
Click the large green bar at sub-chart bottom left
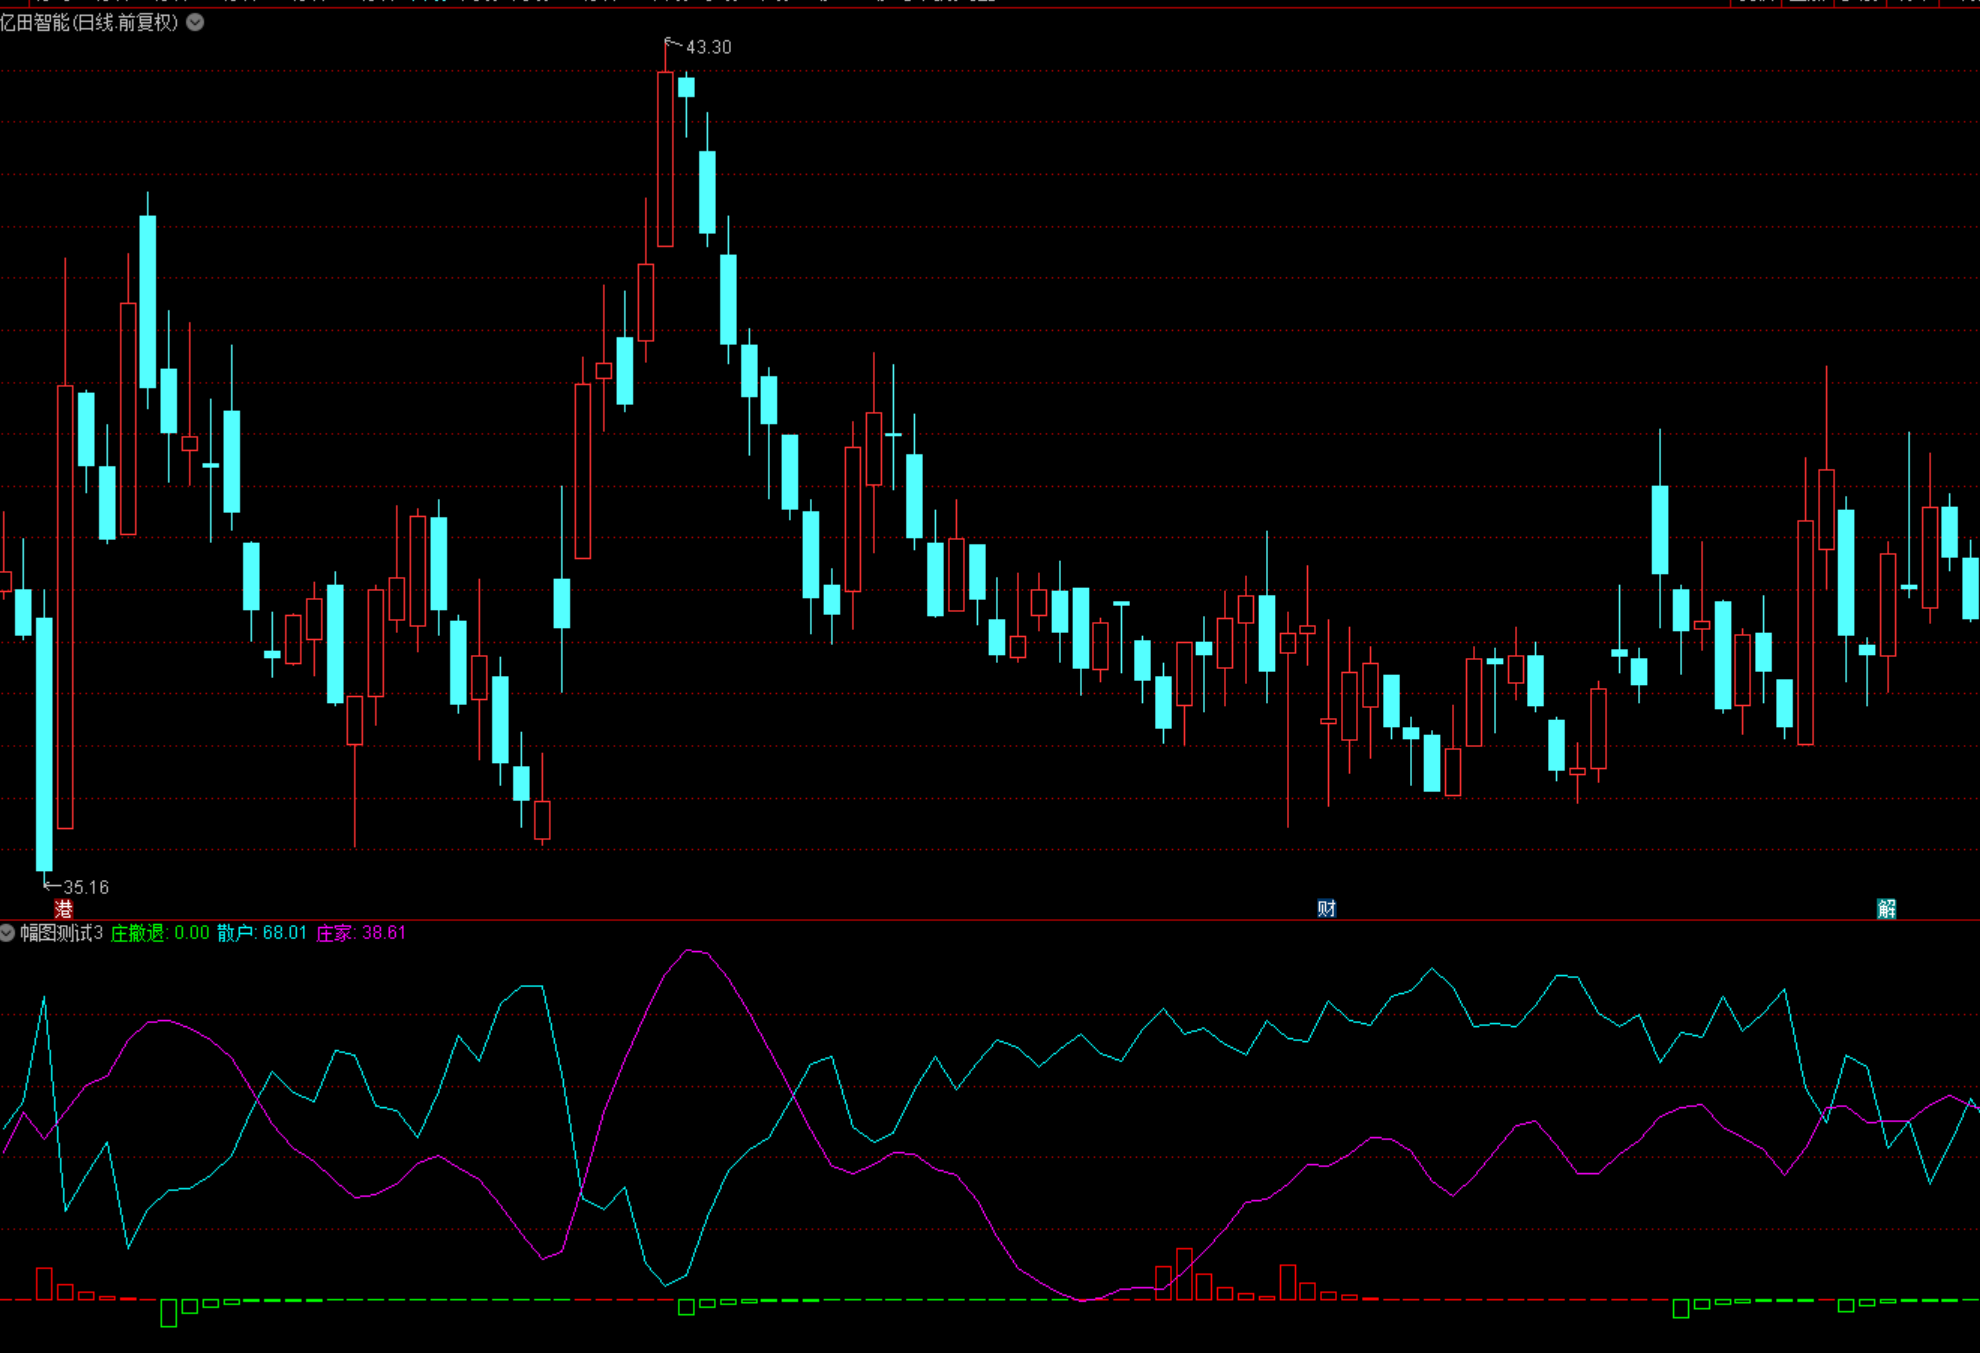[x=169, y=1312]
